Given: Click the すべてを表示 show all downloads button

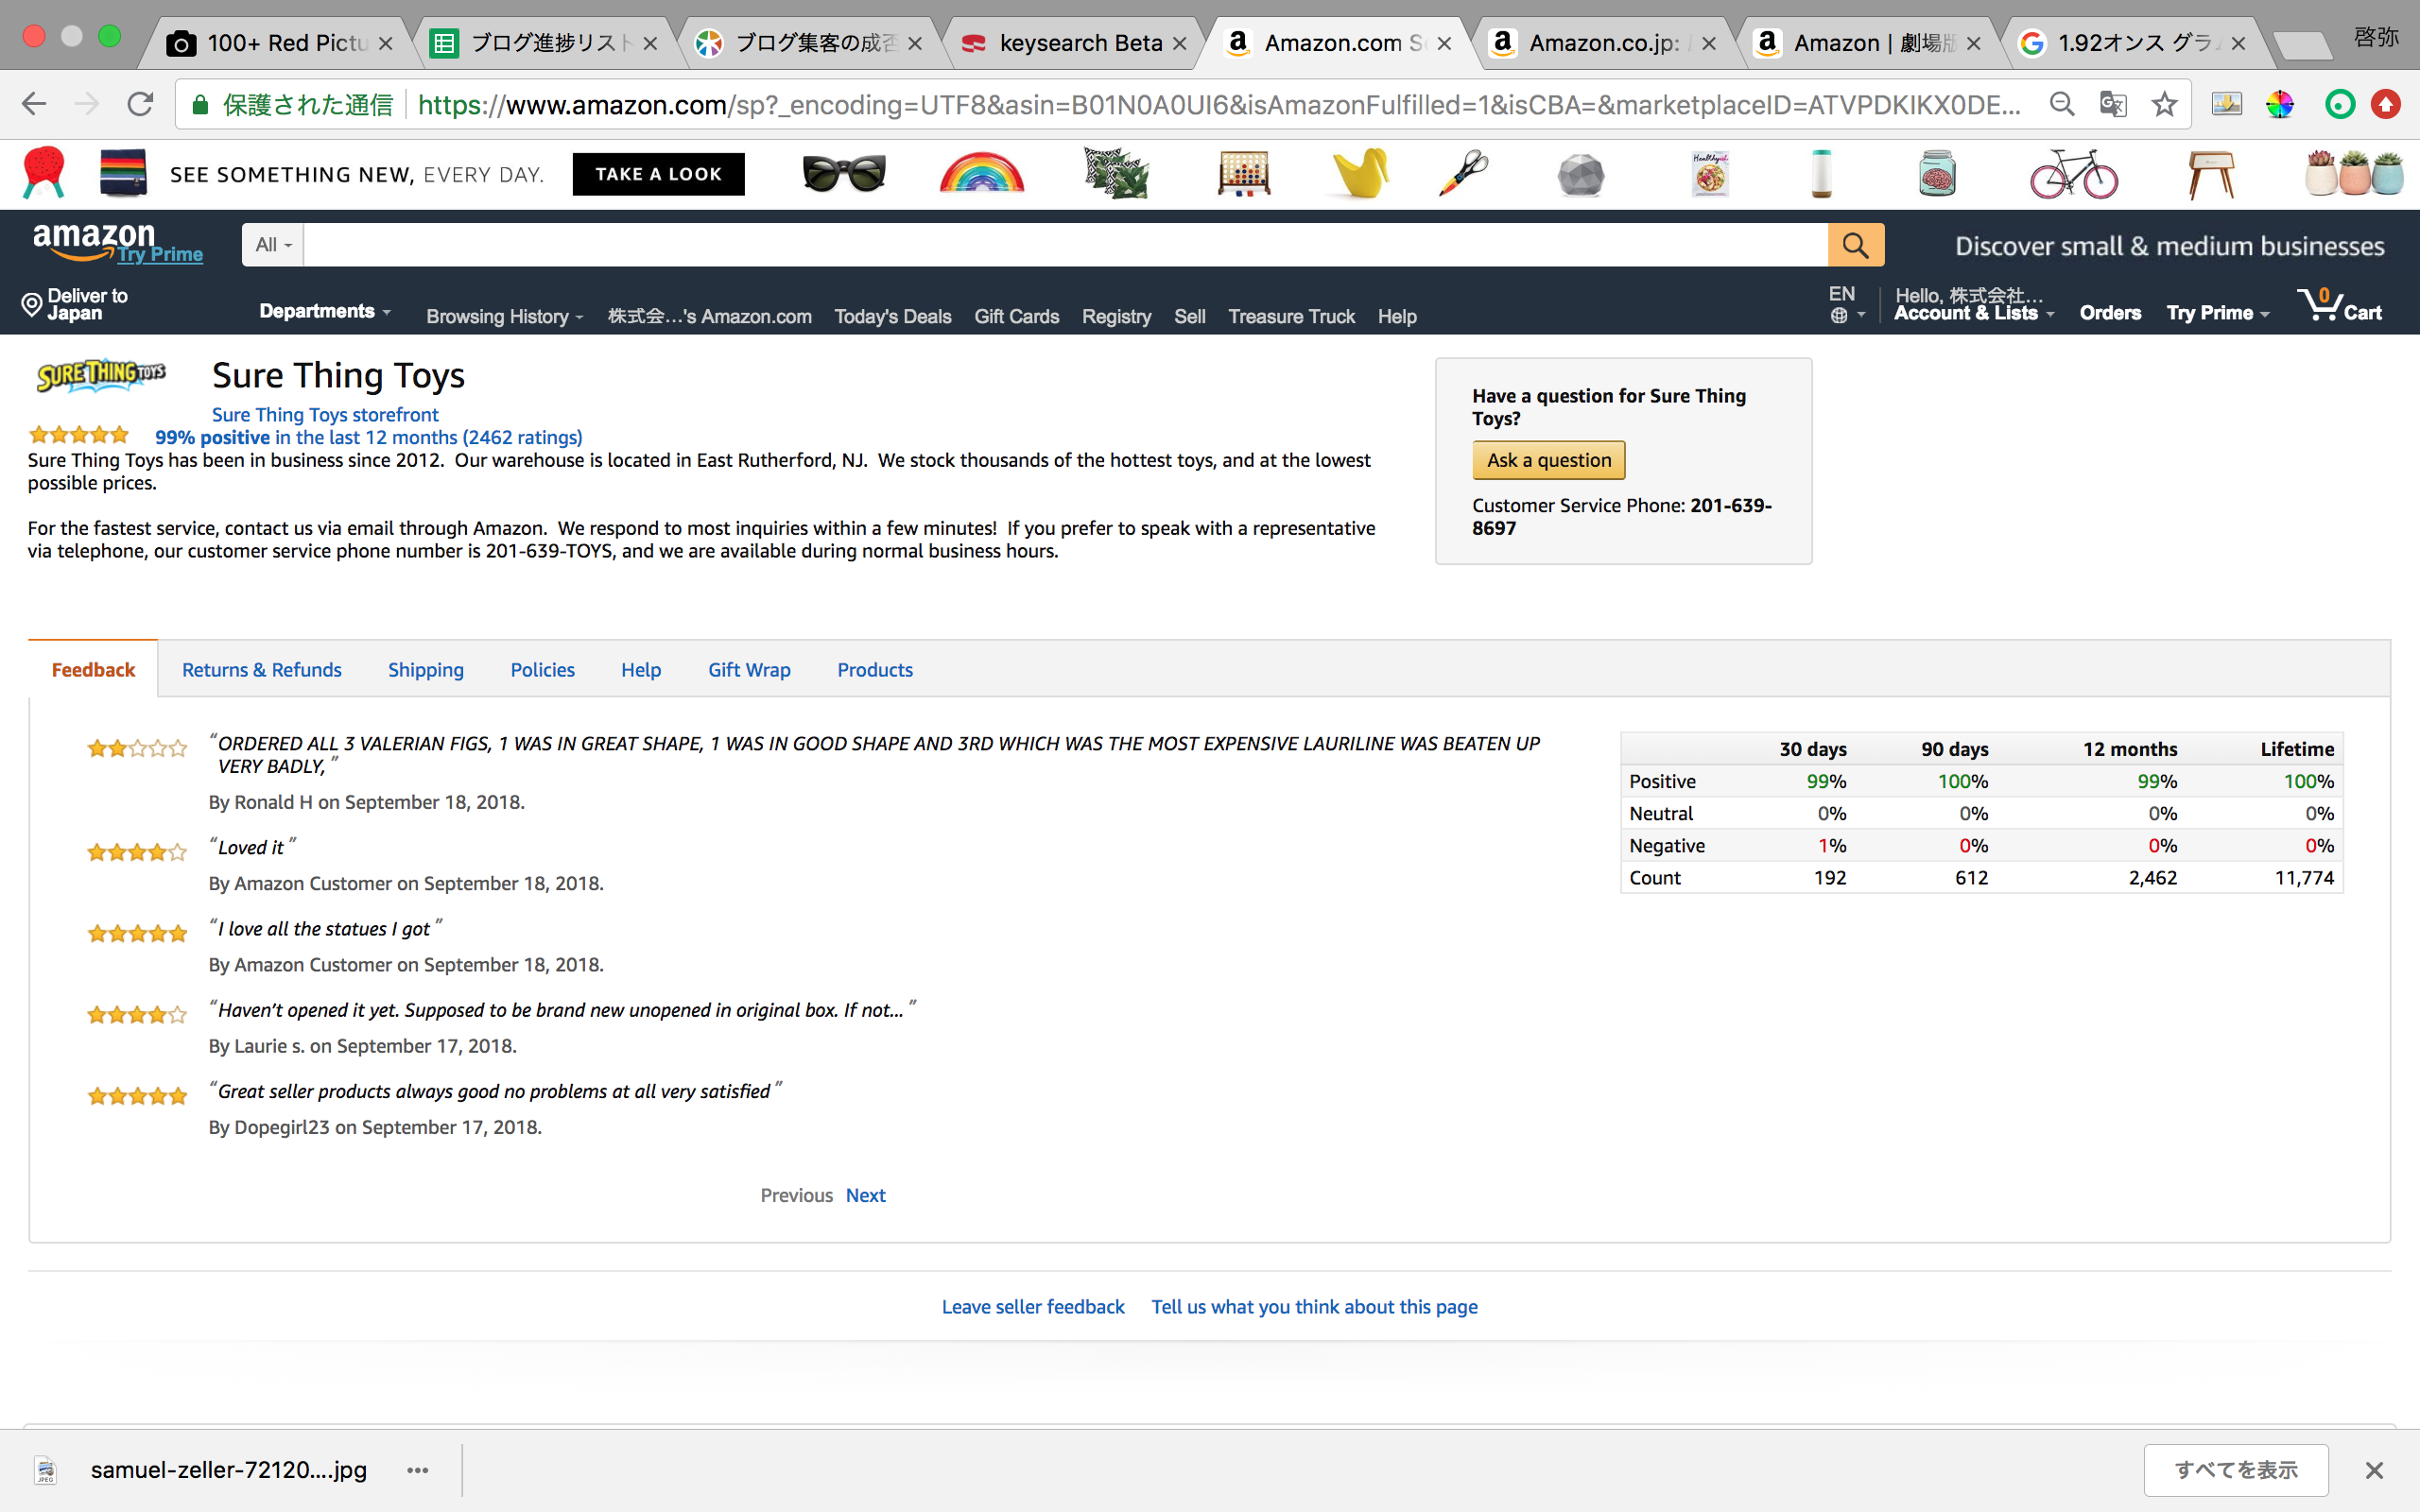Looking at the screenshot, I should [2236, 1470].
